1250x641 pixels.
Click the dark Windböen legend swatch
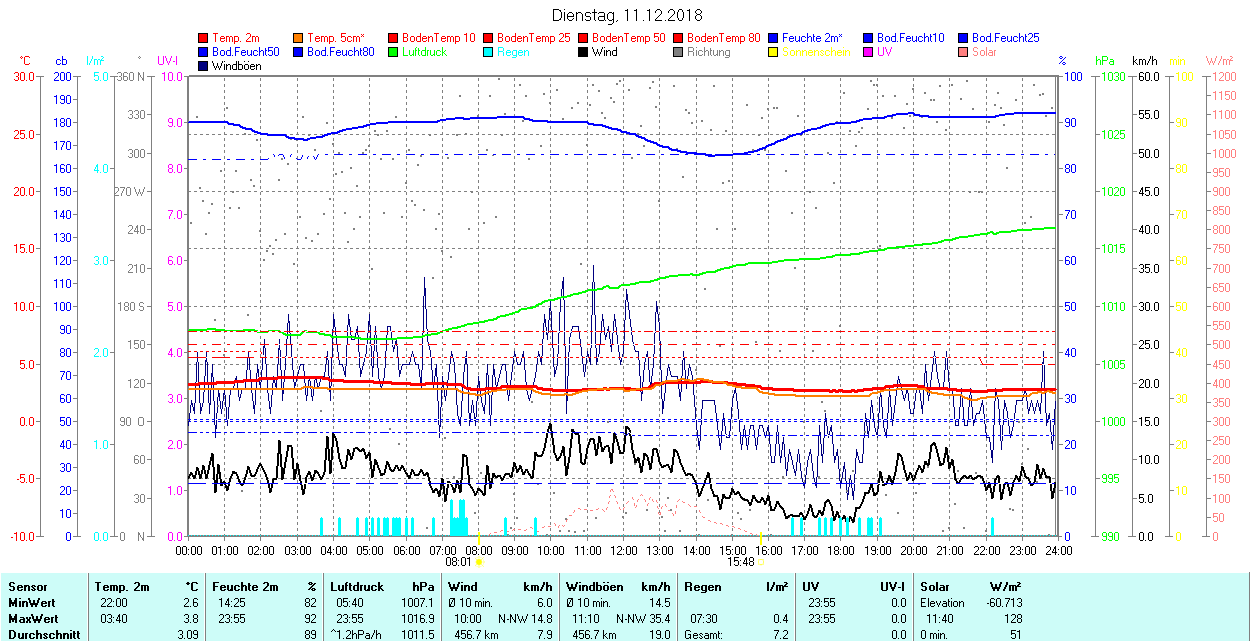point(205,66)
